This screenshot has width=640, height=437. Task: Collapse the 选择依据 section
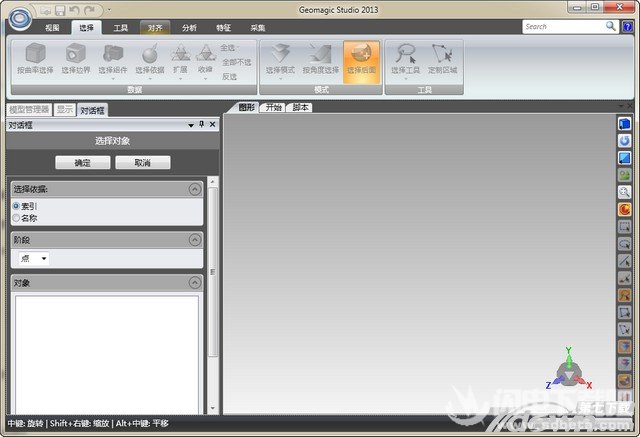coord(195,189)
